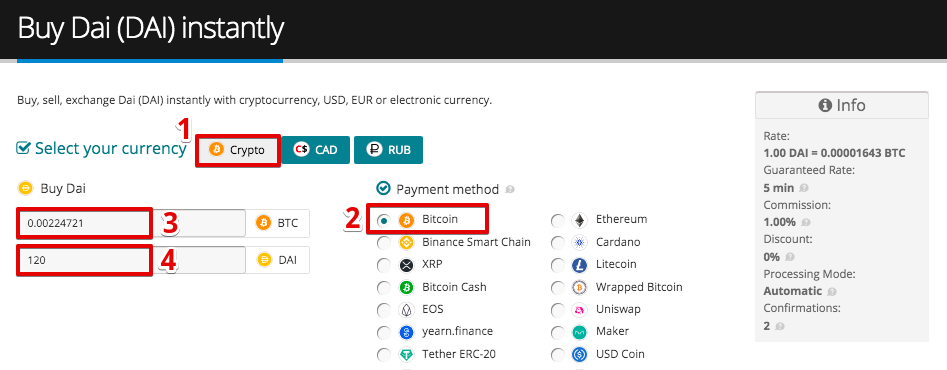Select the yearn.finance radio button
947x370 pixels.
pos(384,333)
